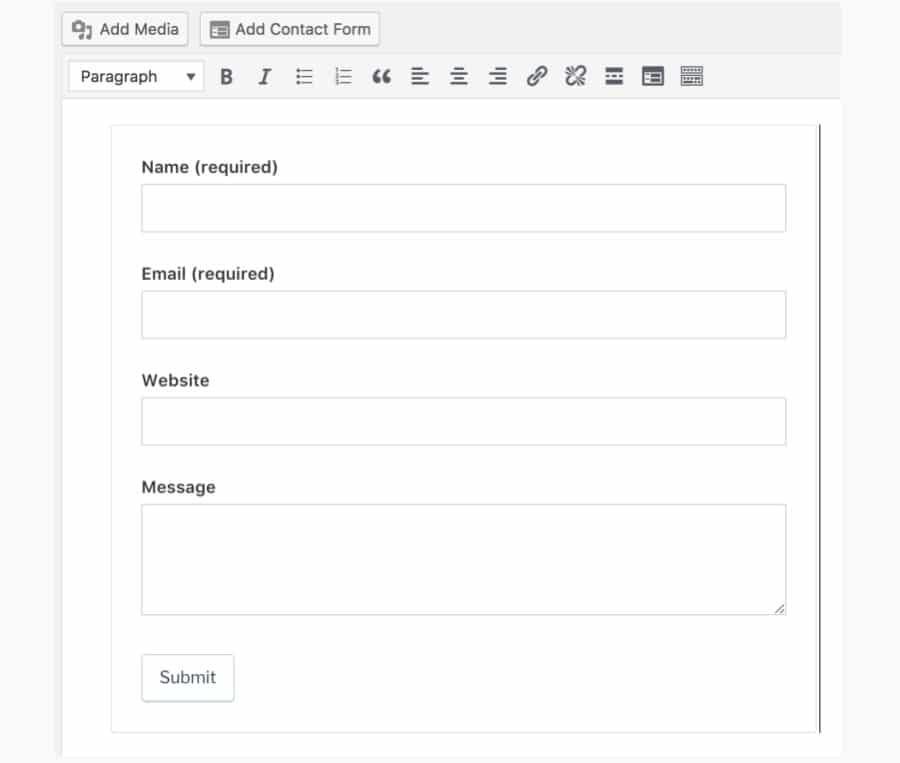Toggle bold formatting in the editor toolbar
The height and width of the screenshot is (763, 900).
pos(226,76)
